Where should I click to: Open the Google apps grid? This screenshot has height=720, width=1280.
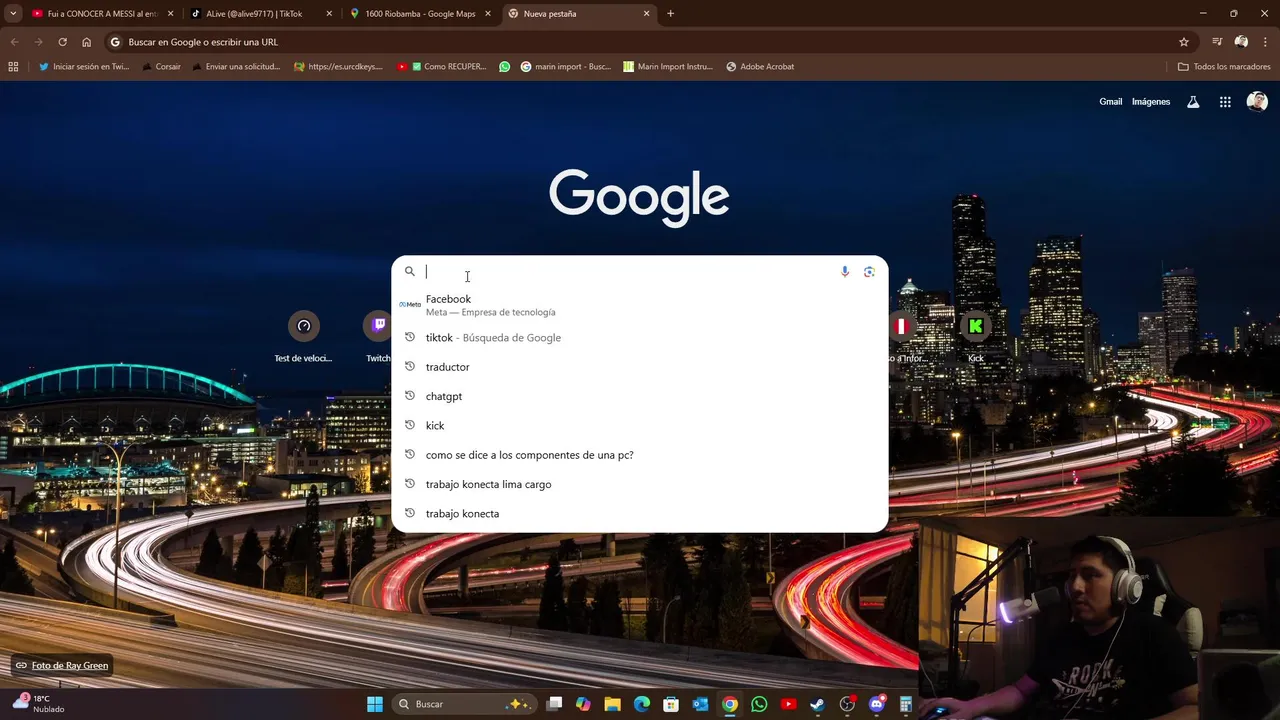[x=1225, y=102]
